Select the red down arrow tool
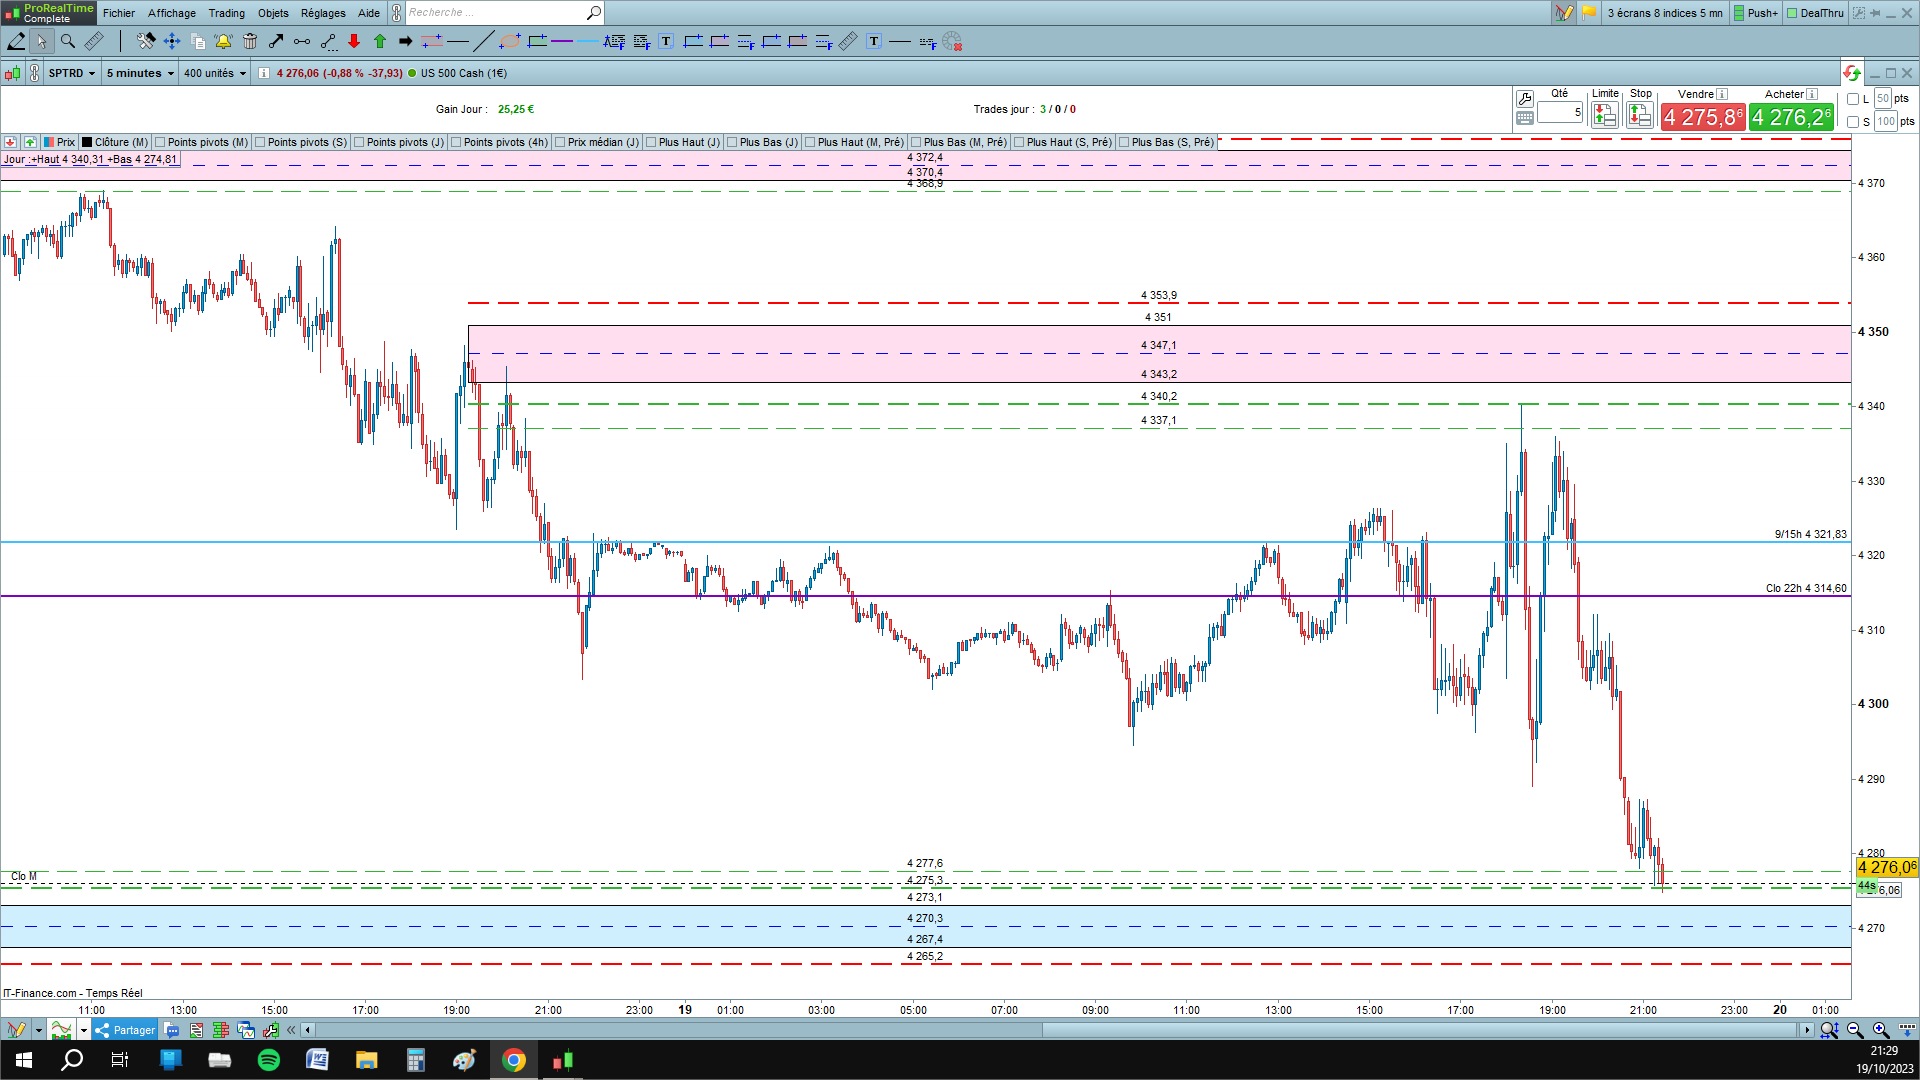This screenshot has width=1920, height=1080. click(354, 41)
